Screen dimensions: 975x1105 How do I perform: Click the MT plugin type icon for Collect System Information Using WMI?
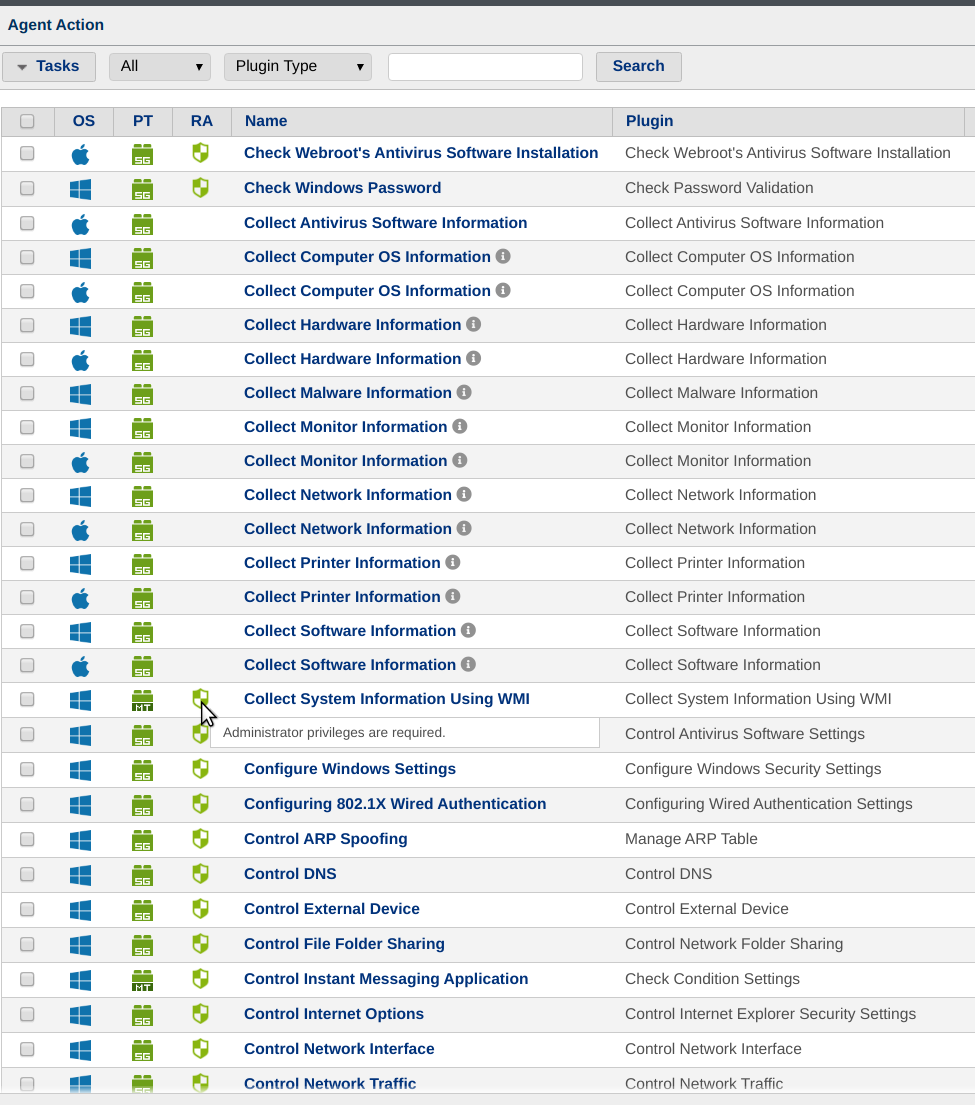[x=143, y=699]
